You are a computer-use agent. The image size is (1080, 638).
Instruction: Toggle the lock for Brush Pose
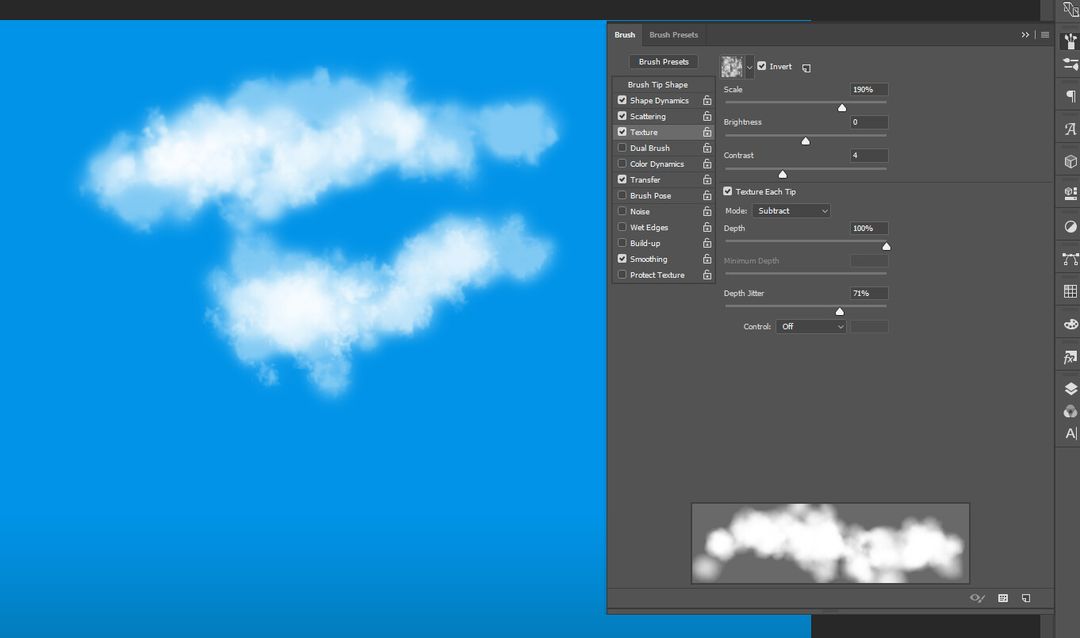[707, 196]
